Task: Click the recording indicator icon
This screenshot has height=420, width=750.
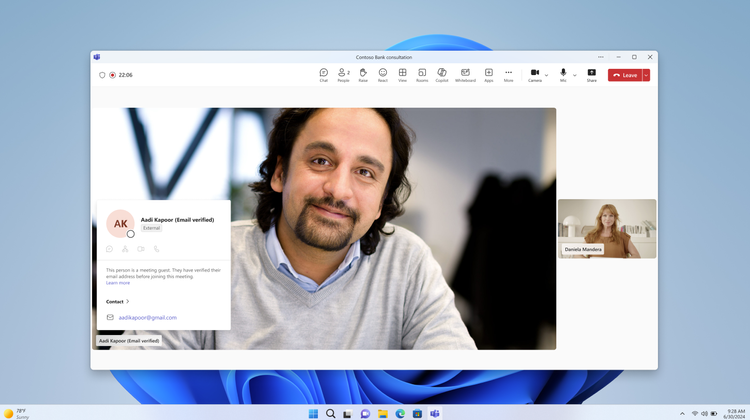Action: coord(112,75)
